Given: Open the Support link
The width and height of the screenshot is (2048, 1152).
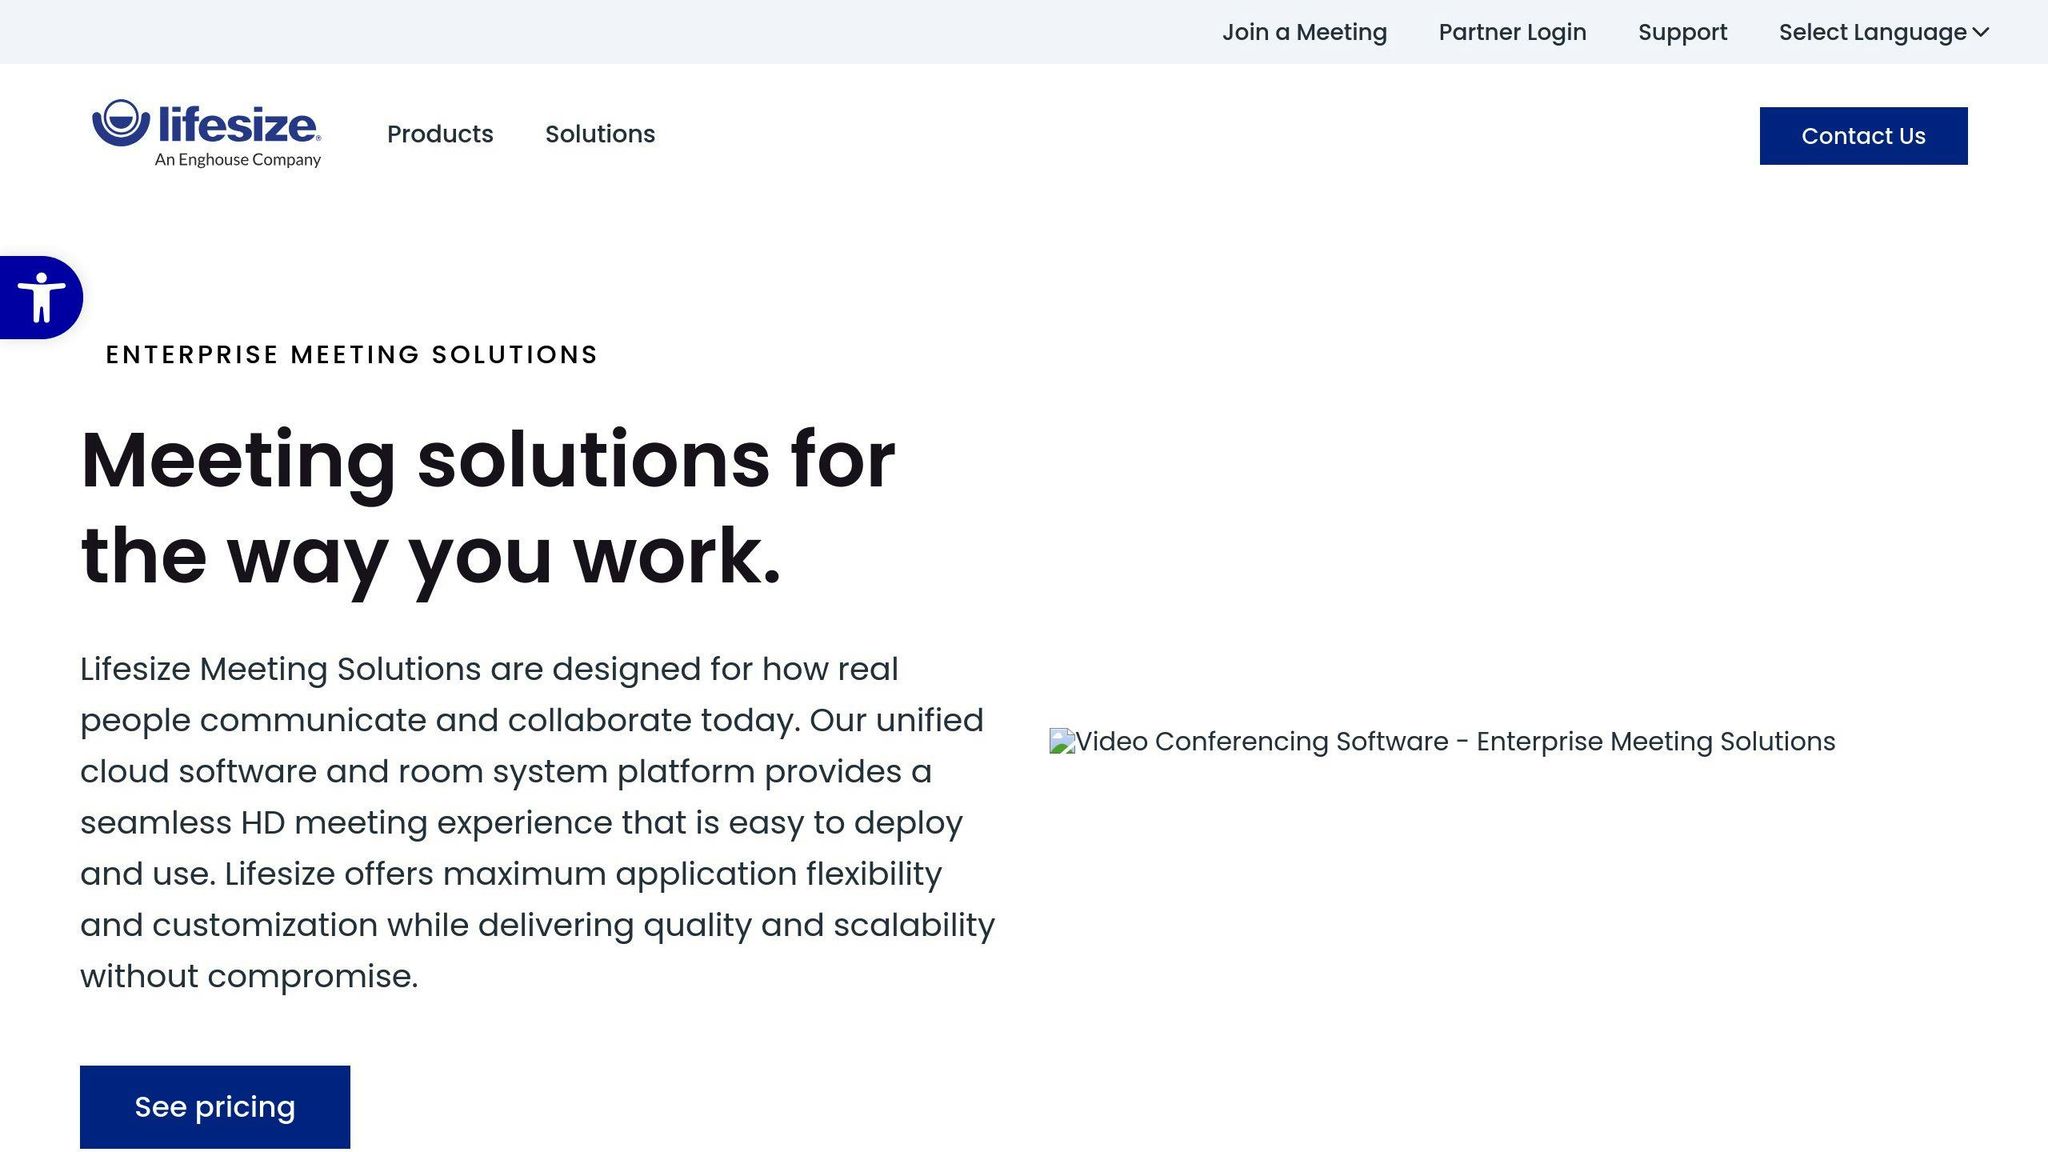Looking at the screenshot, I should pyautogui.click(x=1682, y=32).
